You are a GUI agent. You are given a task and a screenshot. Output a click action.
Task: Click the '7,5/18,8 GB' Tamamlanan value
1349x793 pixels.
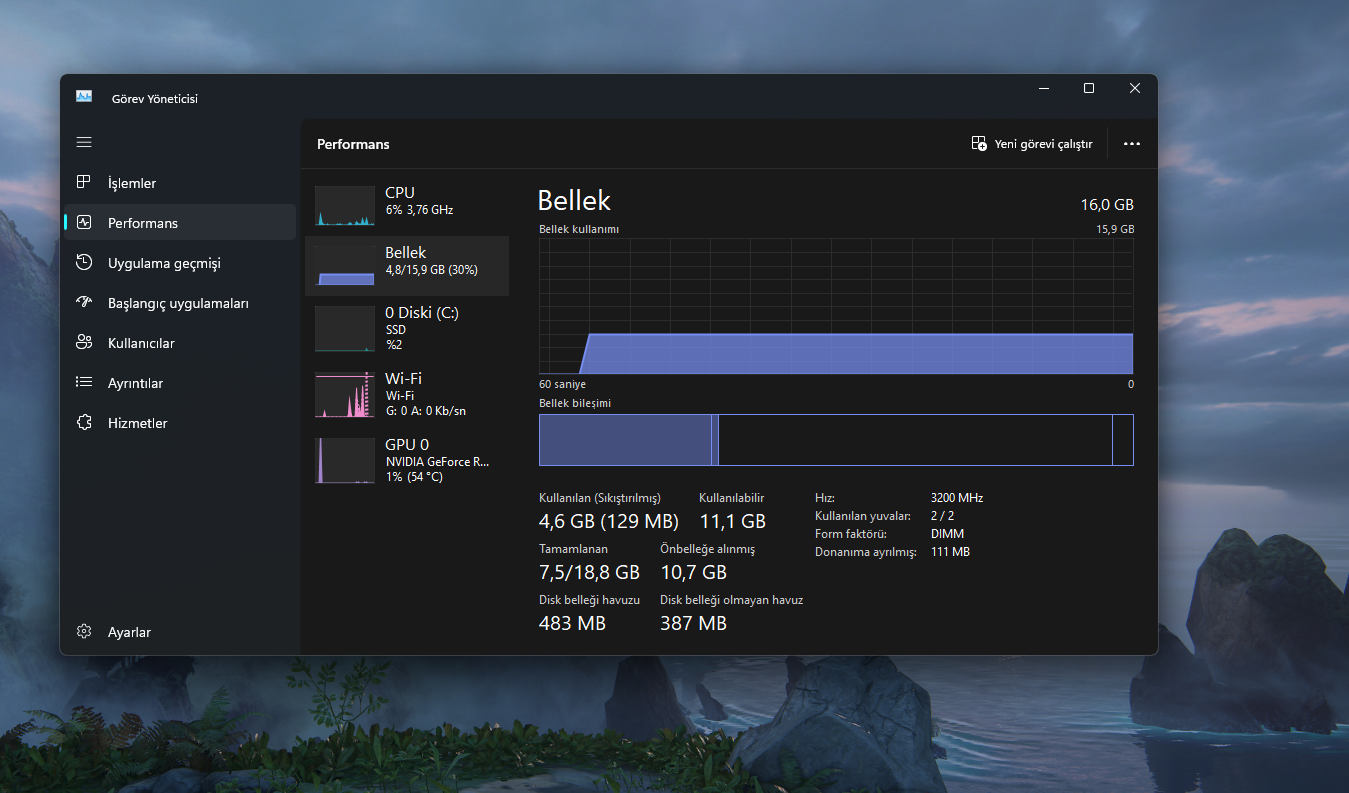(x=589, y=573)
